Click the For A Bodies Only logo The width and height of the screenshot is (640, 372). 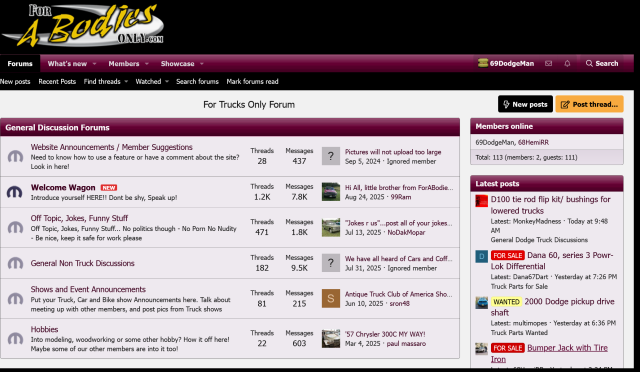point(83,26)
